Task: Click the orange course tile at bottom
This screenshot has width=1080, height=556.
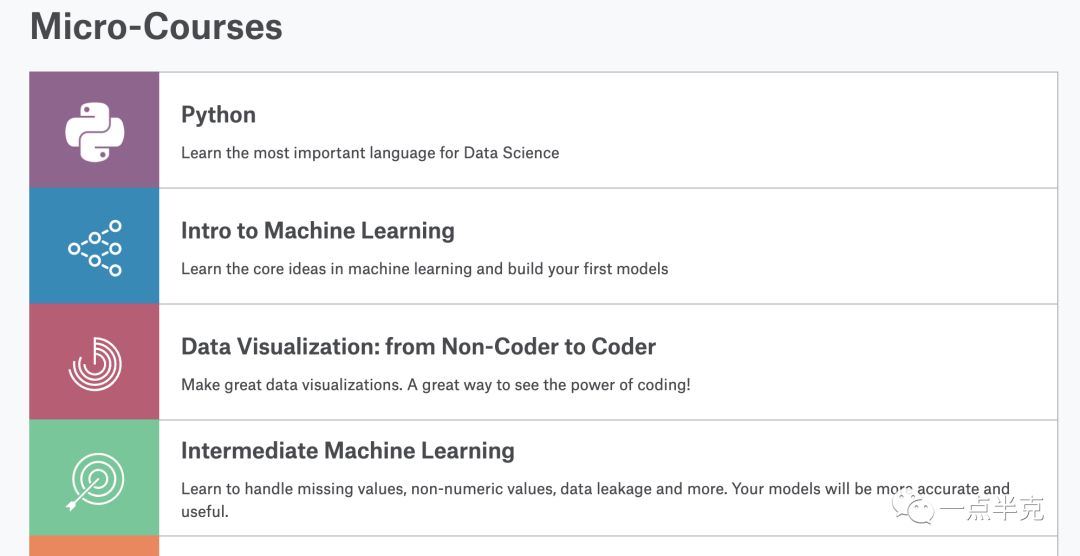Action: point(95,546)
